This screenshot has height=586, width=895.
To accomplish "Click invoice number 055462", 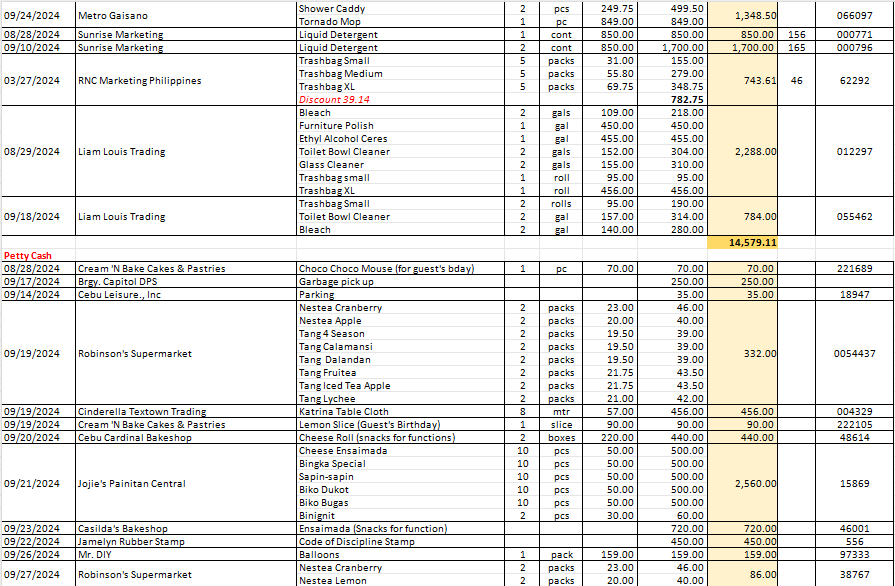I will pos(854,216).
